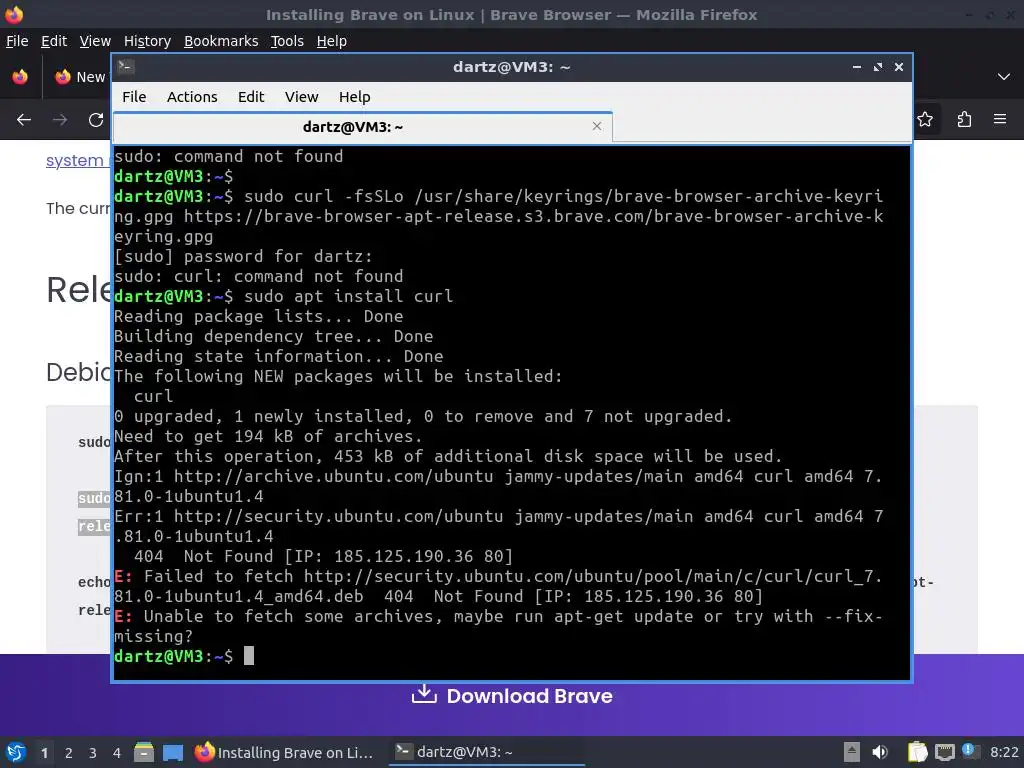Open removable media eject tray icon

(851, 752)
